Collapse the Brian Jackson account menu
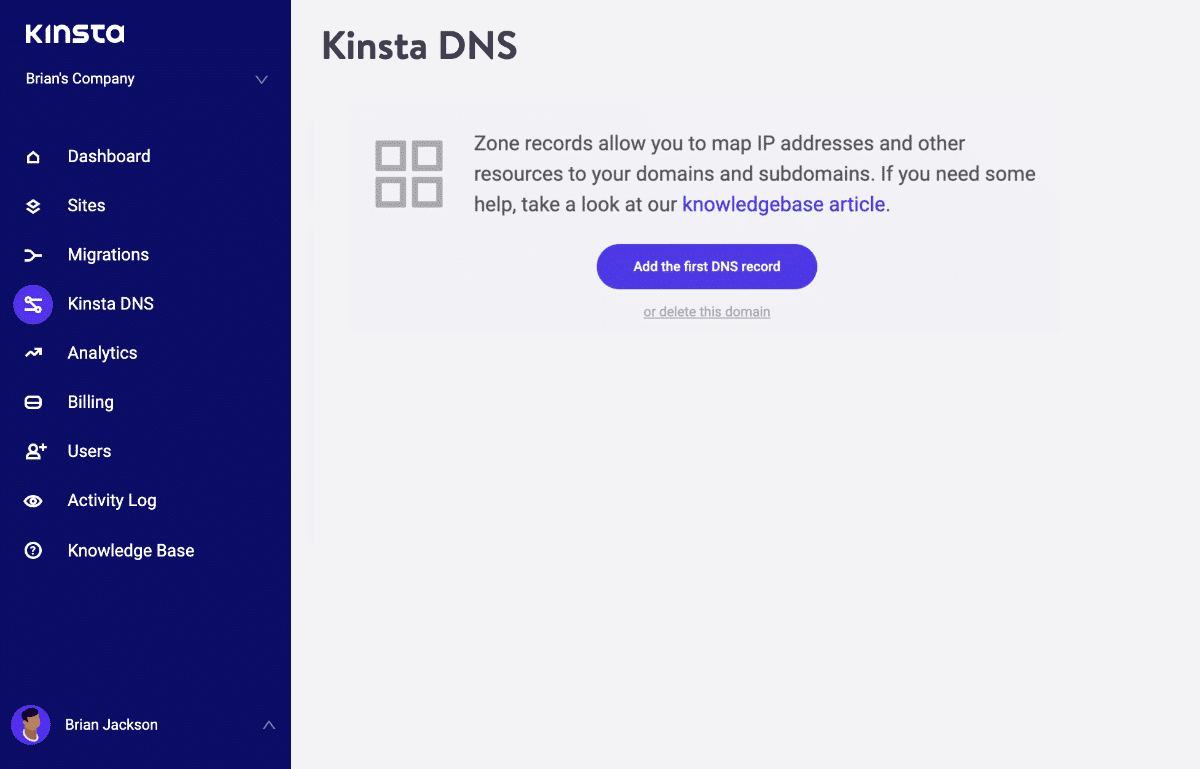Image resolution: width=1200 pixels, height=769 pixels. point(268,724)
